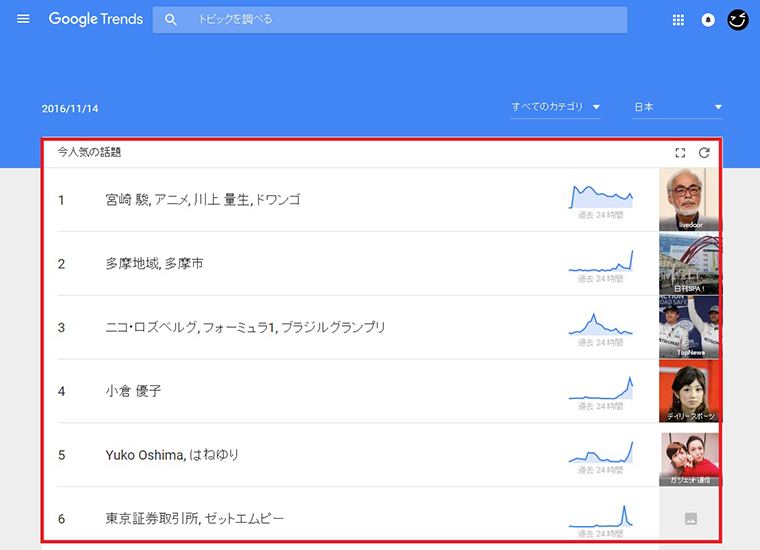Viewport: 760px width, 550px height.
Task: Click the rank number 3
Action: point(61,328)
